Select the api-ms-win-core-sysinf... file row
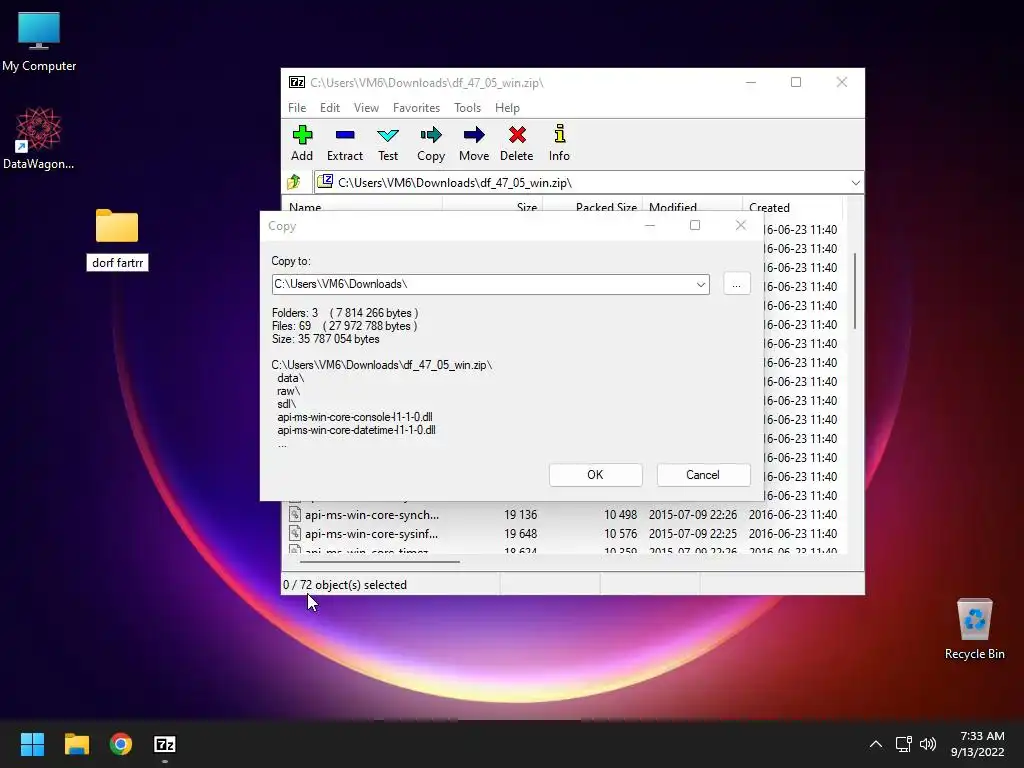Viewport: 1024px width, 768px height. coord(563,534)
